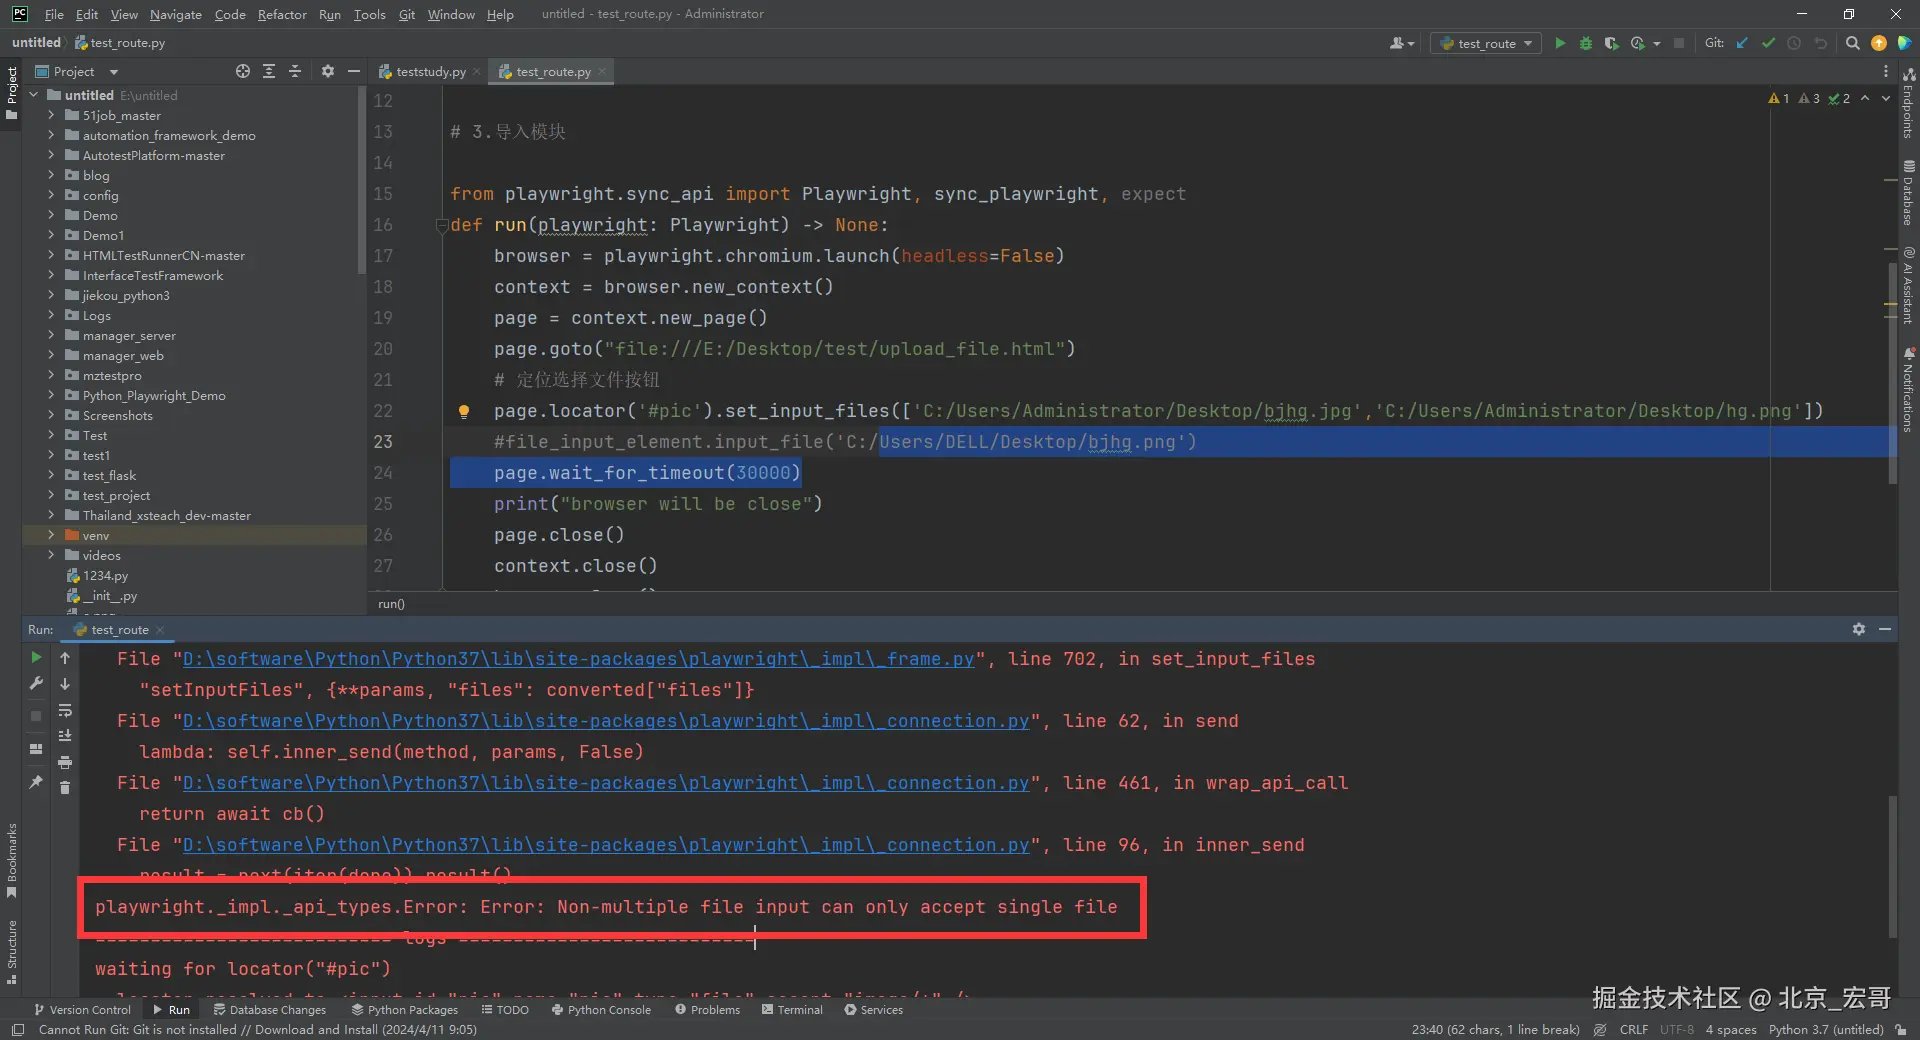Viewport: 1920px width, 1040px height.
Task: Start debugging with the bug icon
Action: tap(1586, 43)
